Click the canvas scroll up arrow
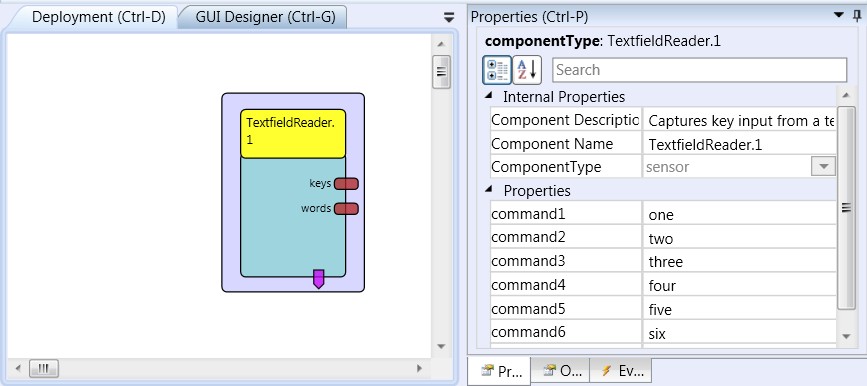The image size is (867, 386). click(441, 44)
